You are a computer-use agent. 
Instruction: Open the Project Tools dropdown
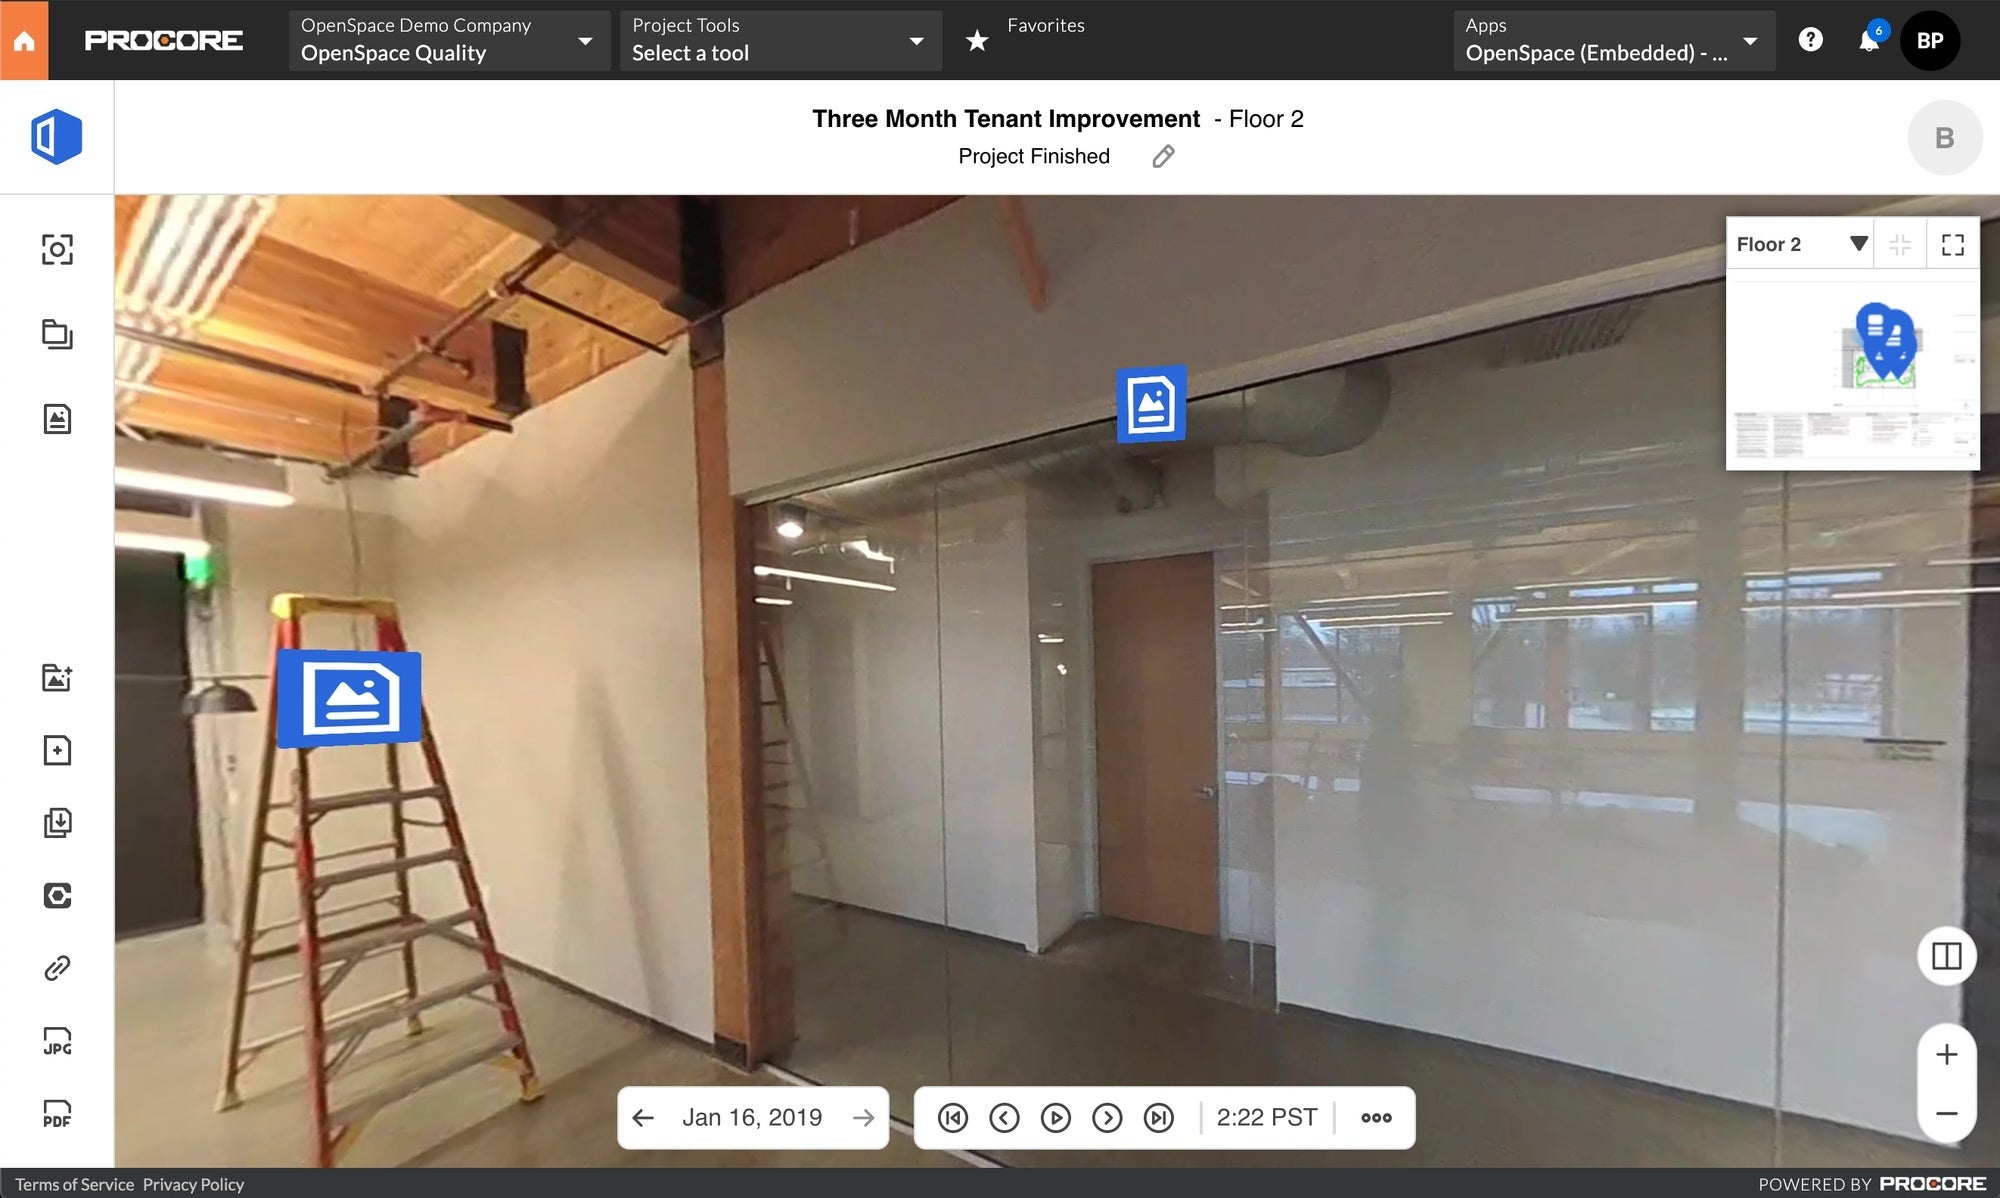coord(780,40)
